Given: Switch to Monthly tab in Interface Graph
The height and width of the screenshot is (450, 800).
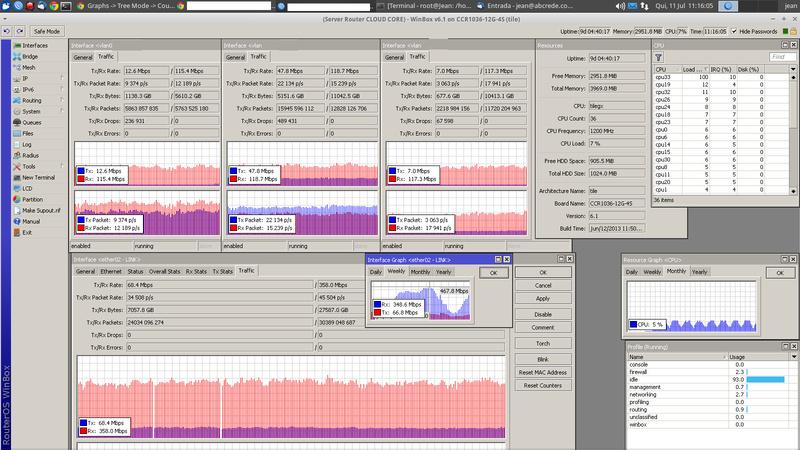Looking at the screenshot, I should [x=420, y=271].
